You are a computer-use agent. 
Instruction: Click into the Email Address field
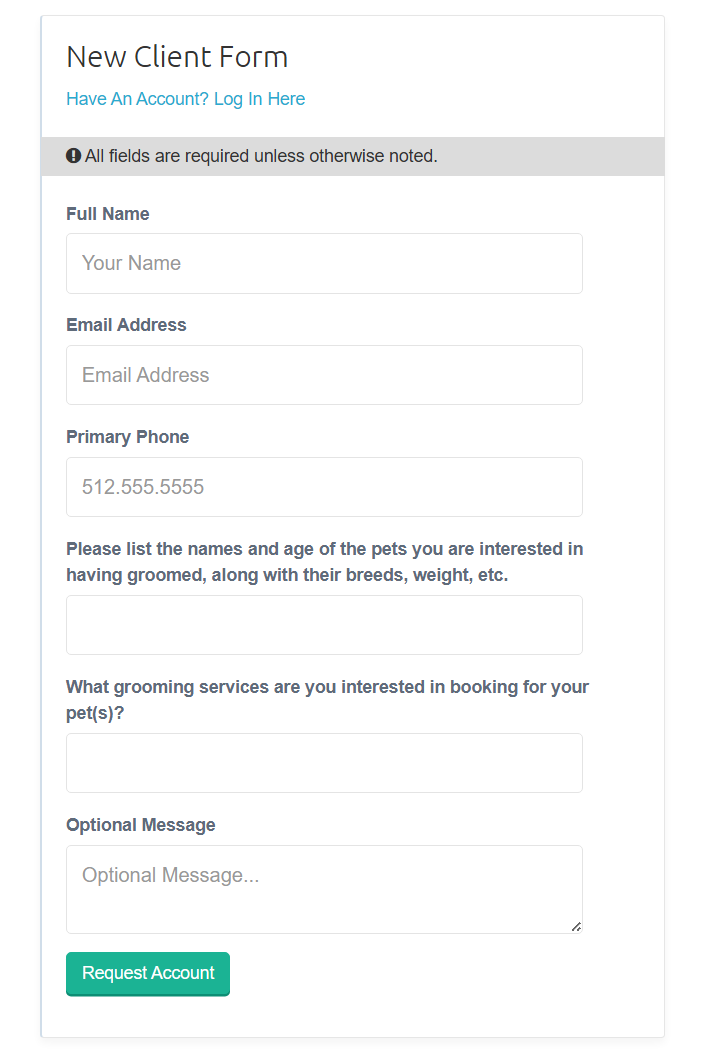coord(324,375)
